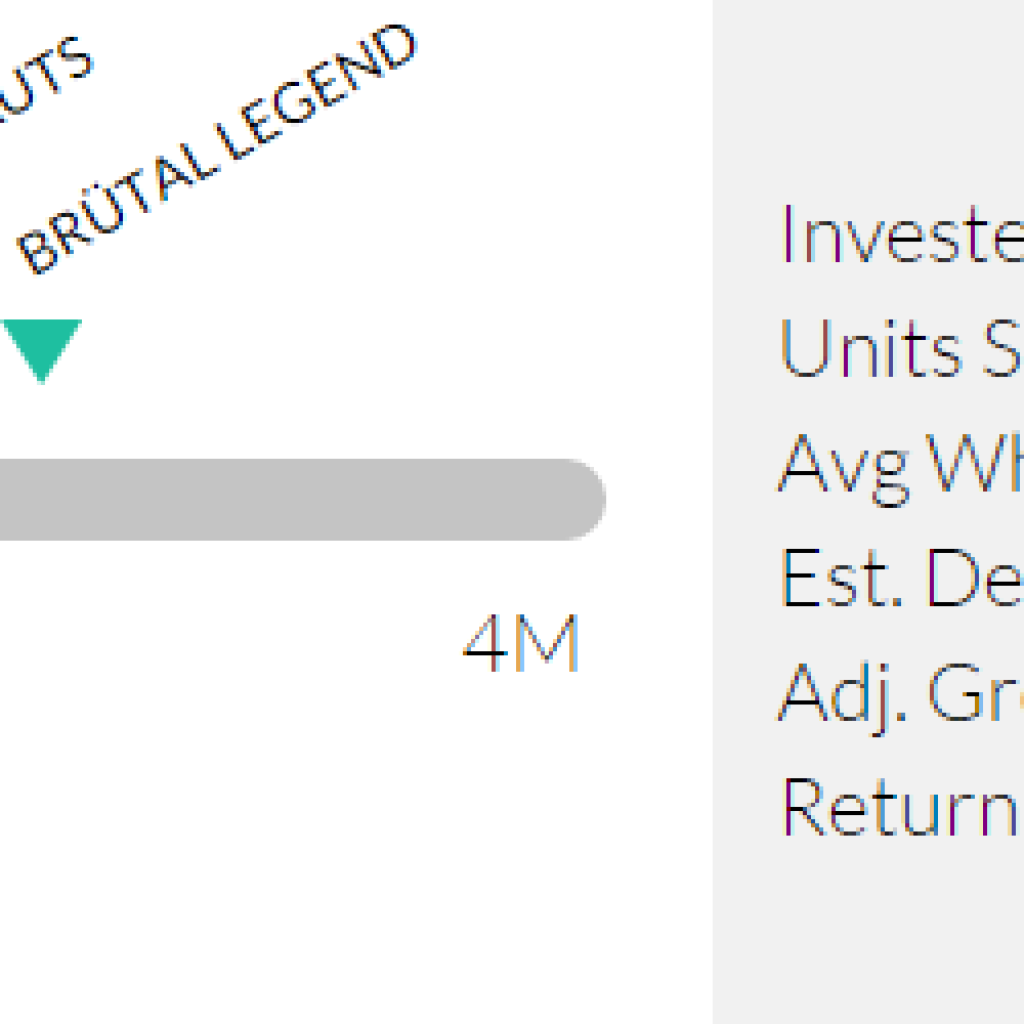Select the Est. De... stat label
Screen dimensions: 1024x1024
pos(900,578)
